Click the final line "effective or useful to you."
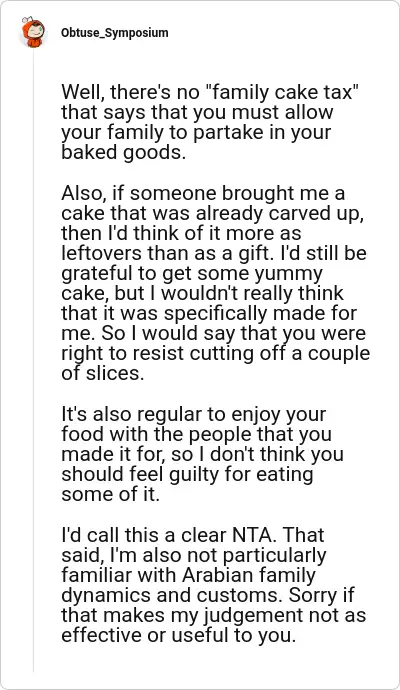The width and height of the screenshot is (400, 690). (x=178, y=636)
